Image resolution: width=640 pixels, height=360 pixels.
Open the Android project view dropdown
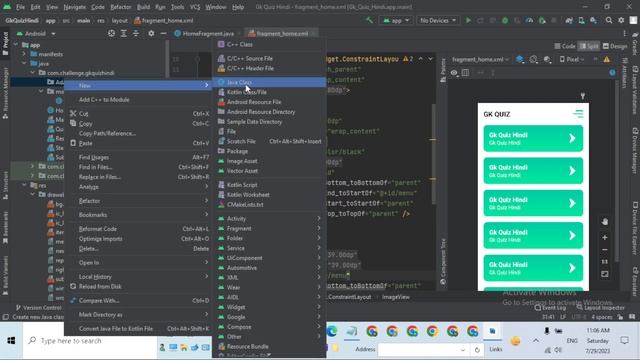(x=36, y=33)
